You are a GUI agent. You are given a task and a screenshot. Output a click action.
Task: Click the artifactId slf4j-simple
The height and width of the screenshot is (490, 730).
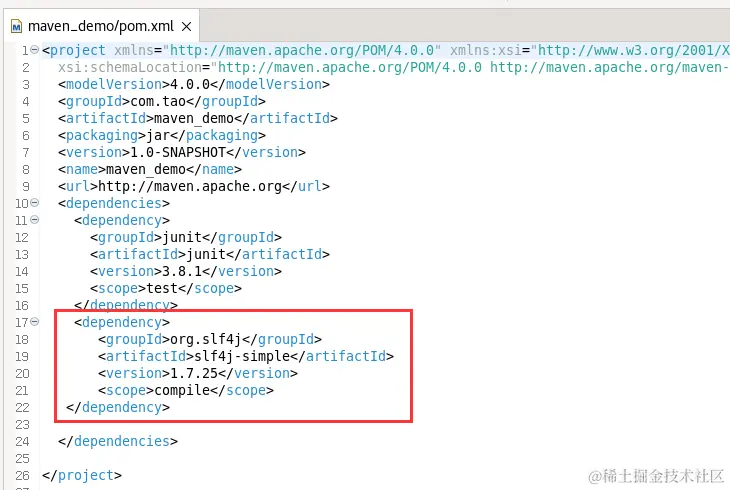[x=242, y=356]
